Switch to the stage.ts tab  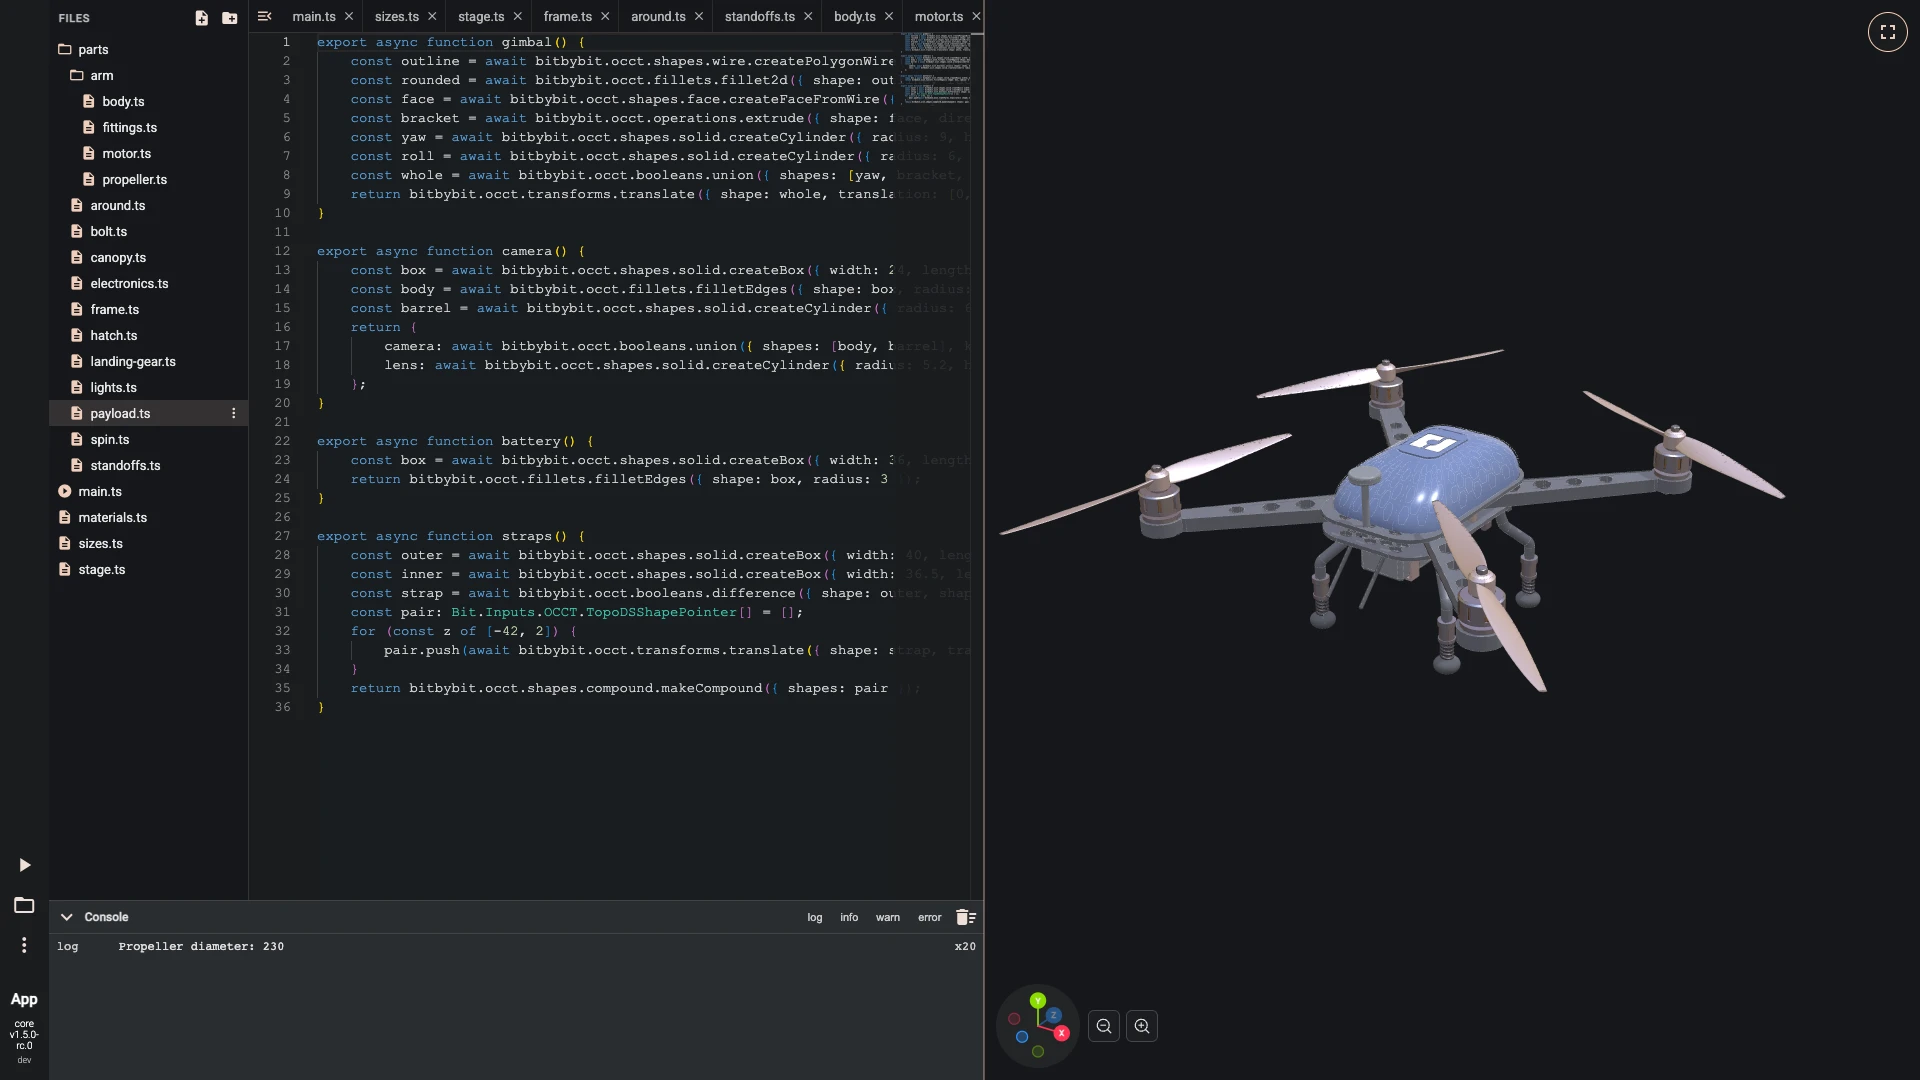(x=481, y=16)
